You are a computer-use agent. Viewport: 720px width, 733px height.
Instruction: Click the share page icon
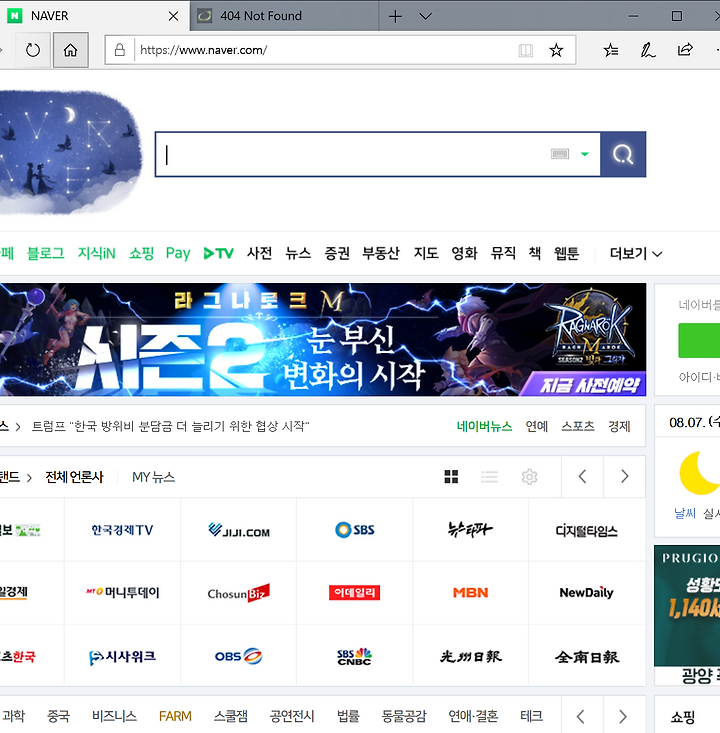coord(685,50)
